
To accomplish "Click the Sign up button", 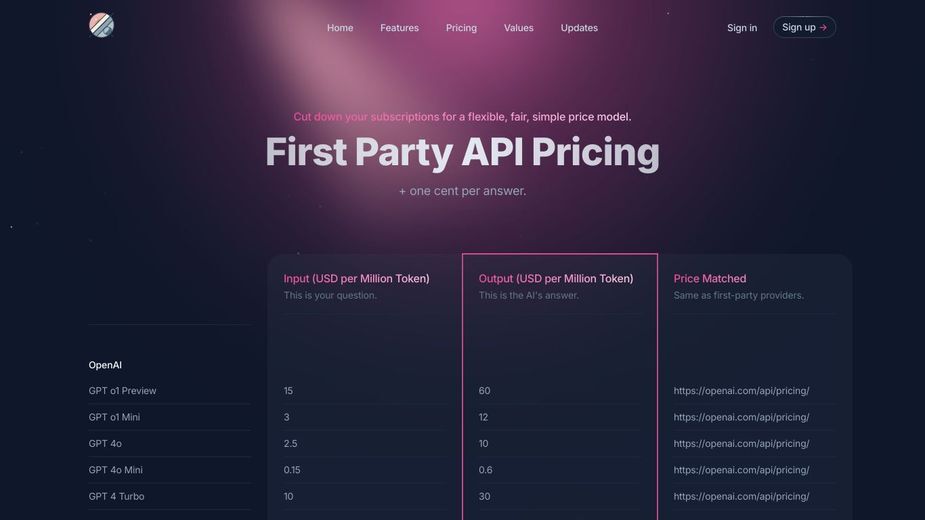I will (804, 27).
